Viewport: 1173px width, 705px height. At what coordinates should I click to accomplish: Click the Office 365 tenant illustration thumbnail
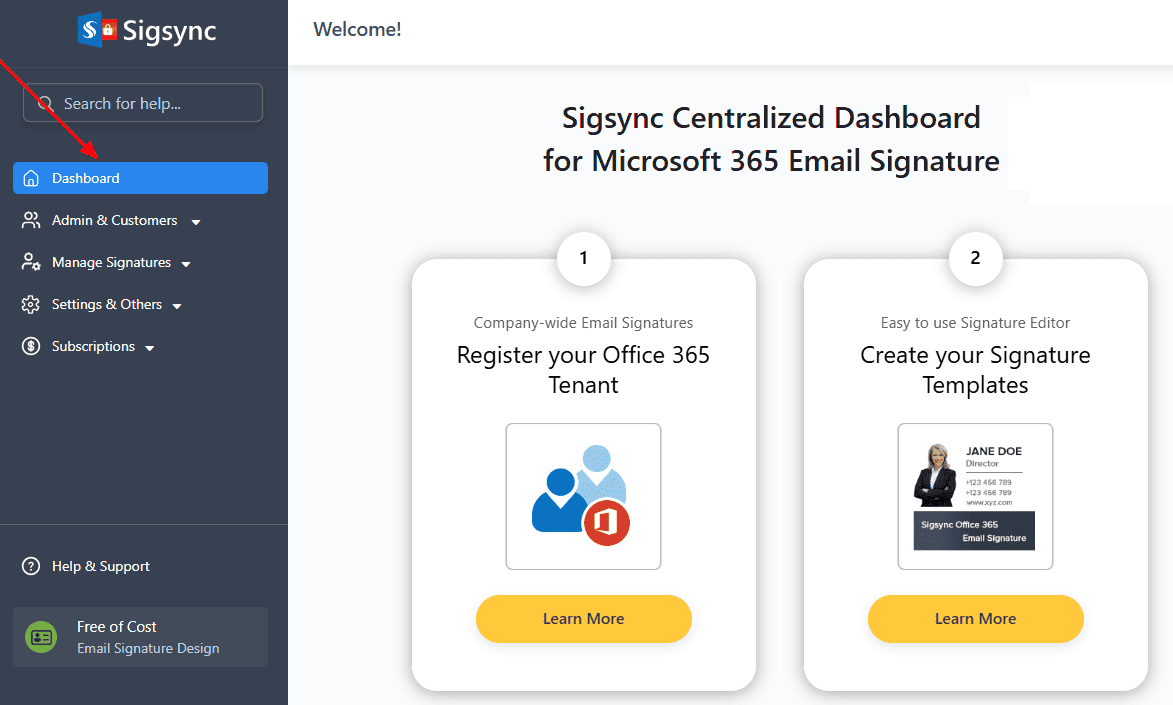pos(583,496)
